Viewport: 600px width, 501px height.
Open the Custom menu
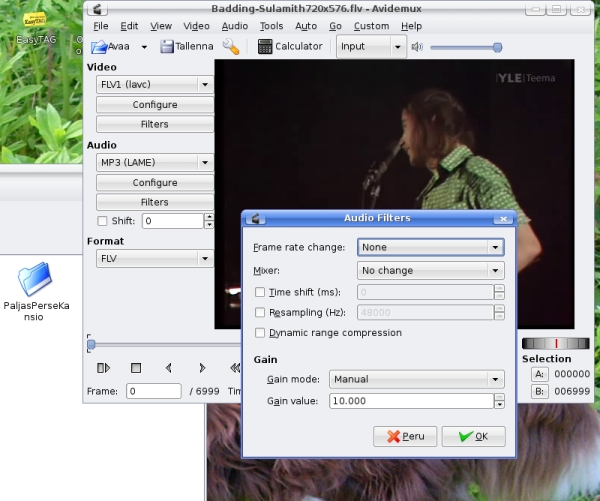[371, 26]
